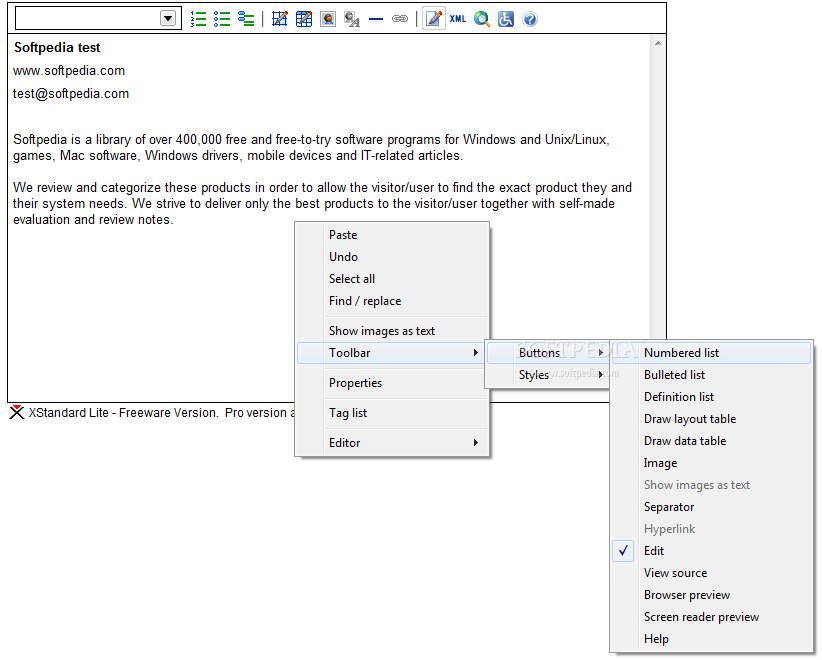Open the styles dropdown in the toolbar
This screenshot has width=822, height=660.
(168, 19)
